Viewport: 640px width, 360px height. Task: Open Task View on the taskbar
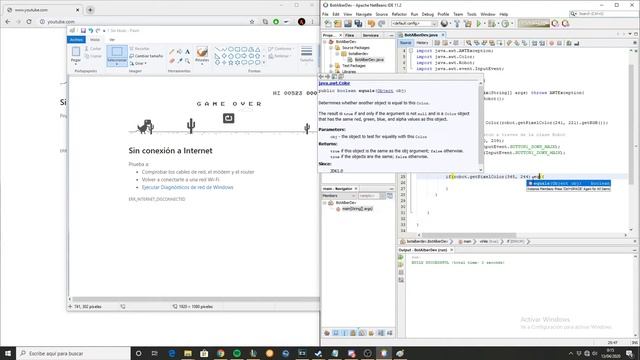coord(155,353)
